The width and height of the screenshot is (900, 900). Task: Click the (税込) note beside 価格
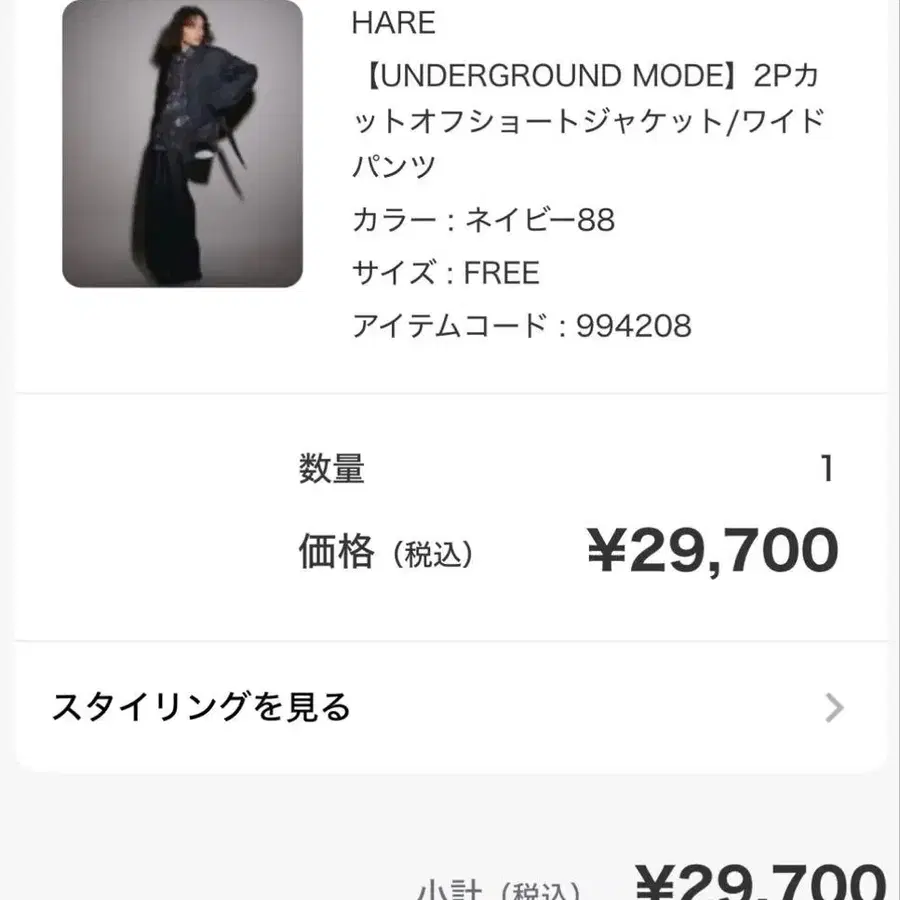pyautogui.click(x=432, y=556)
